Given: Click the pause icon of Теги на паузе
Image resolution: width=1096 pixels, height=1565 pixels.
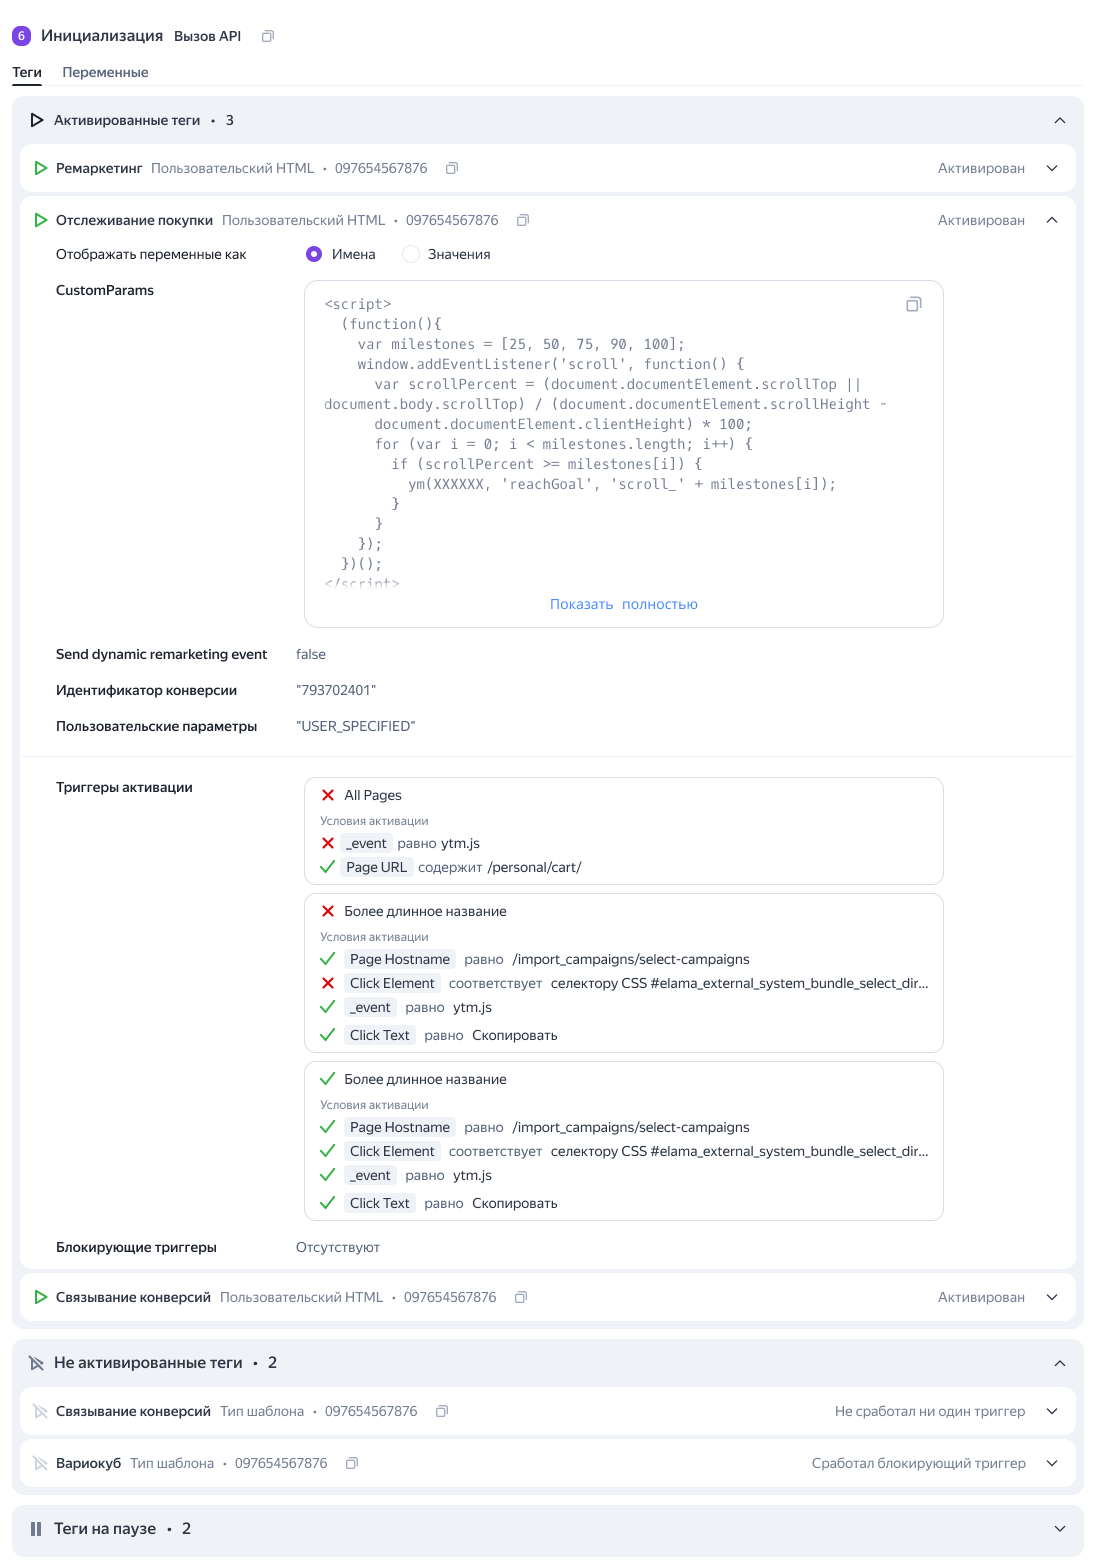Looking at the screenshot, I should pyautogui.click(x=36, y=1528).
